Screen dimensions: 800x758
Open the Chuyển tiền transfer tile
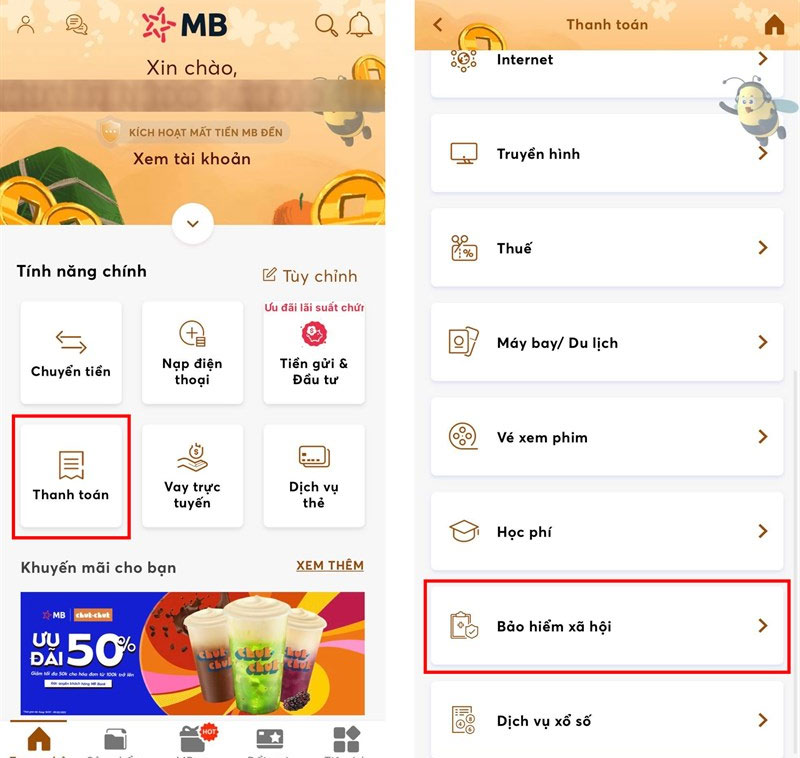(x=71, y=352)
